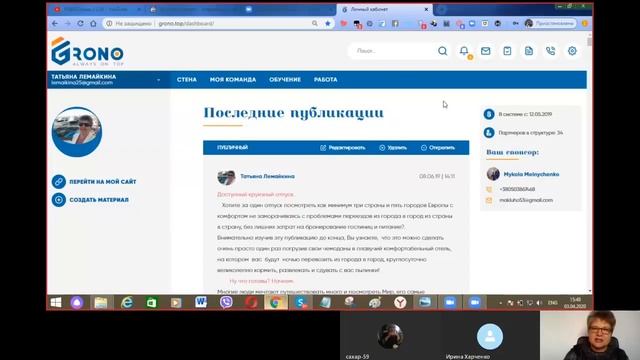640x360 pixels.
Task: Click the 'Партнеров в структуре' icon
Action: pos(489,133)
